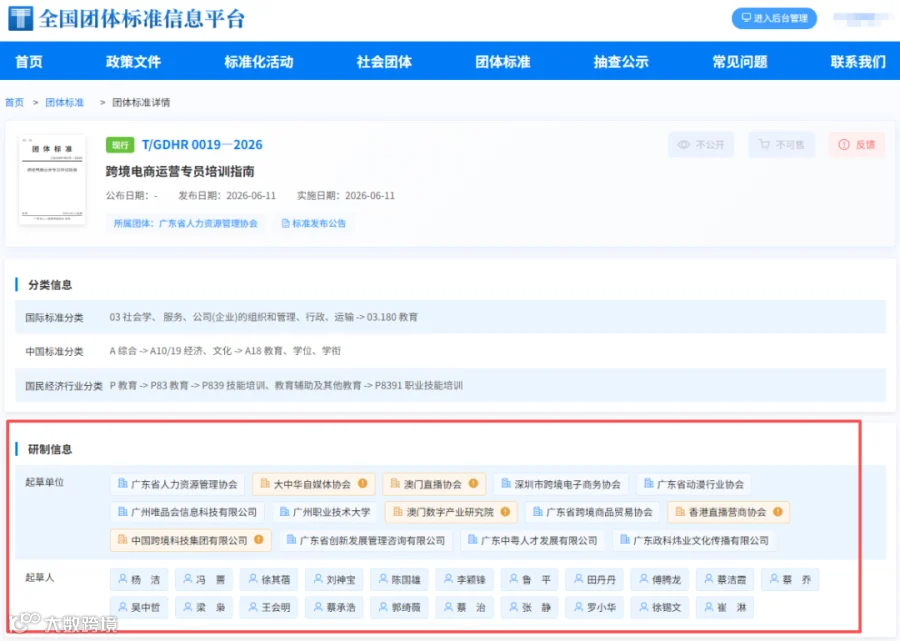This screenshot has height=641, width=900.
Task: Click the drafter tag 吴中哲
Action: click(139, 607)
